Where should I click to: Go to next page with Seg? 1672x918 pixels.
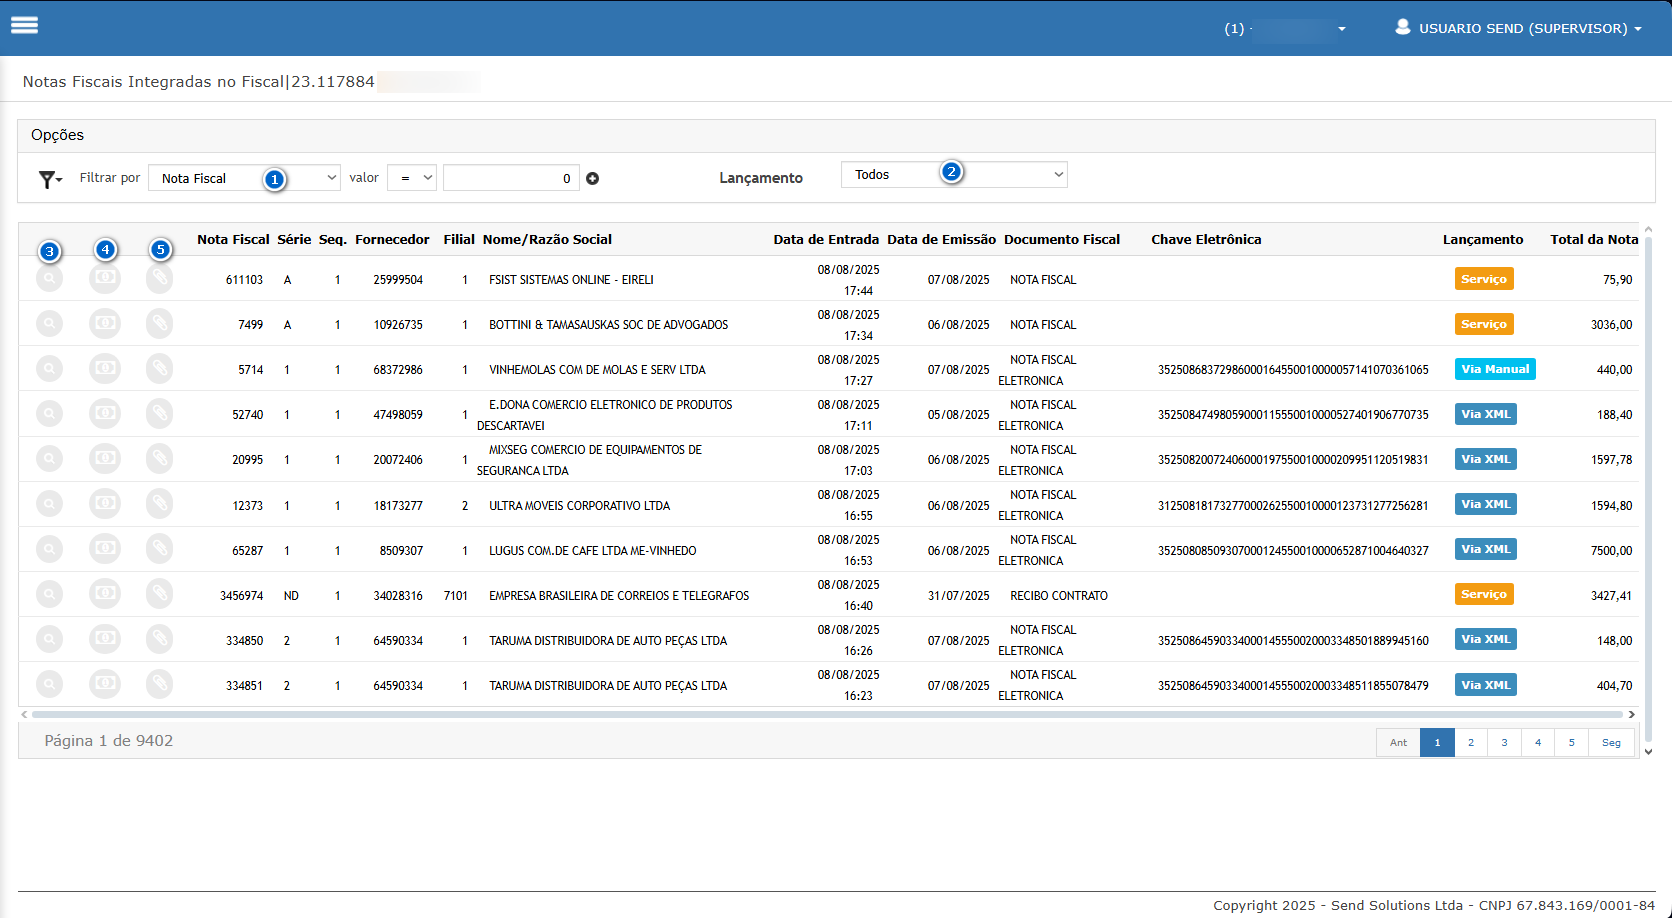[1611, 742]
